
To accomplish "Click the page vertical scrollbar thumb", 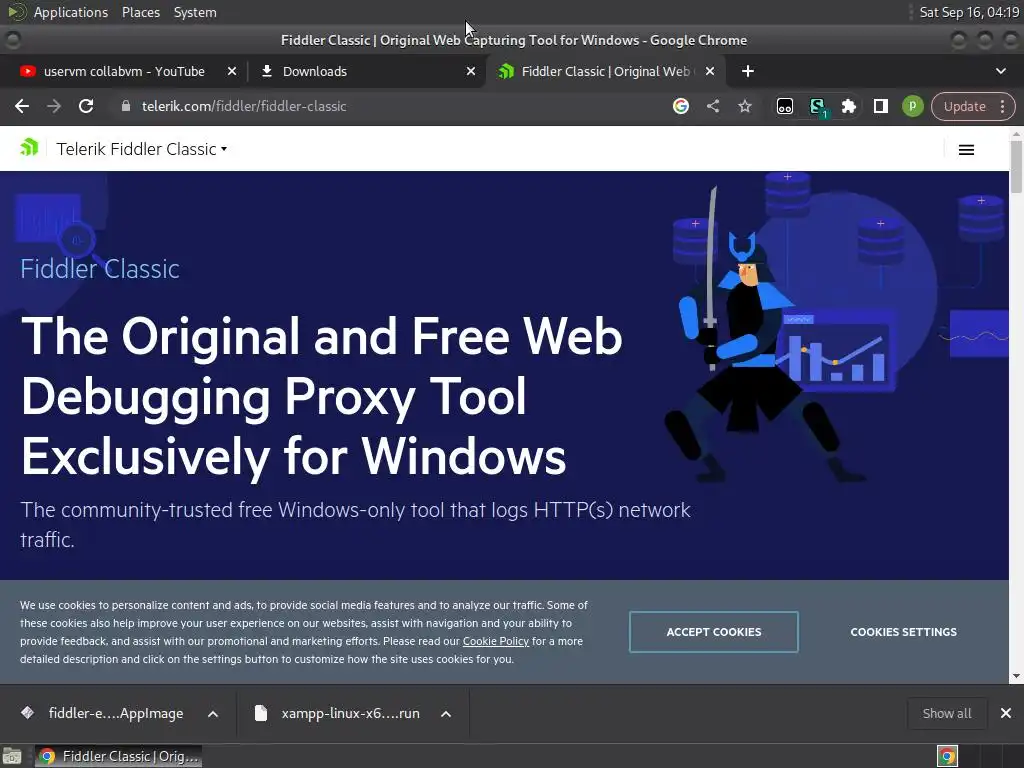I will 1016,167.
